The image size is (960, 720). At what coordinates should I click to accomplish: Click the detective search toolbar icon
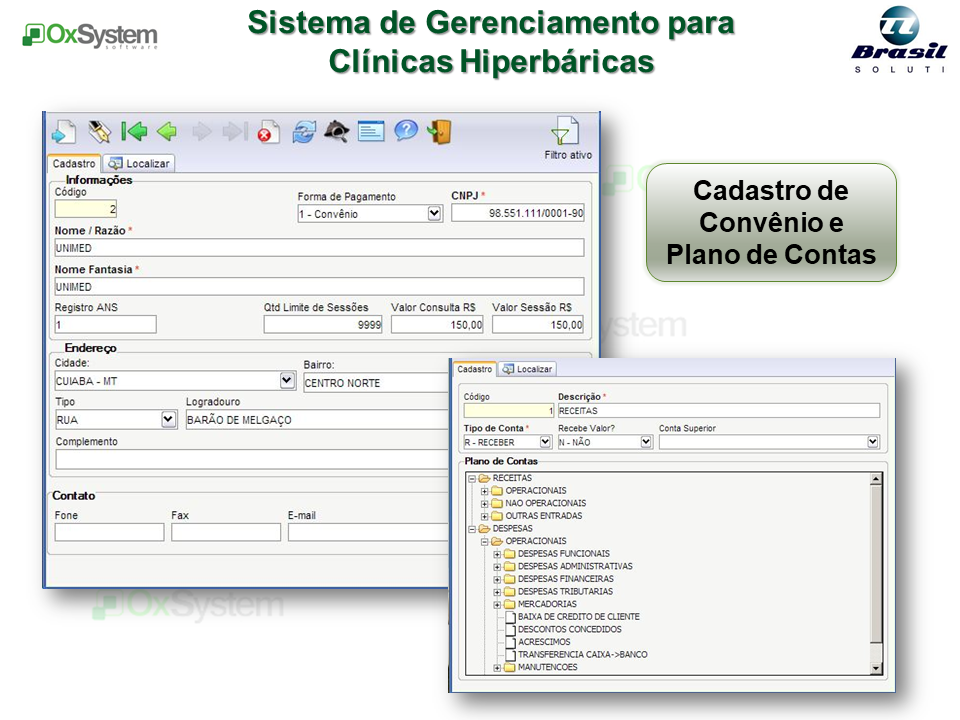pyautogui.click(x=337, y=132)
